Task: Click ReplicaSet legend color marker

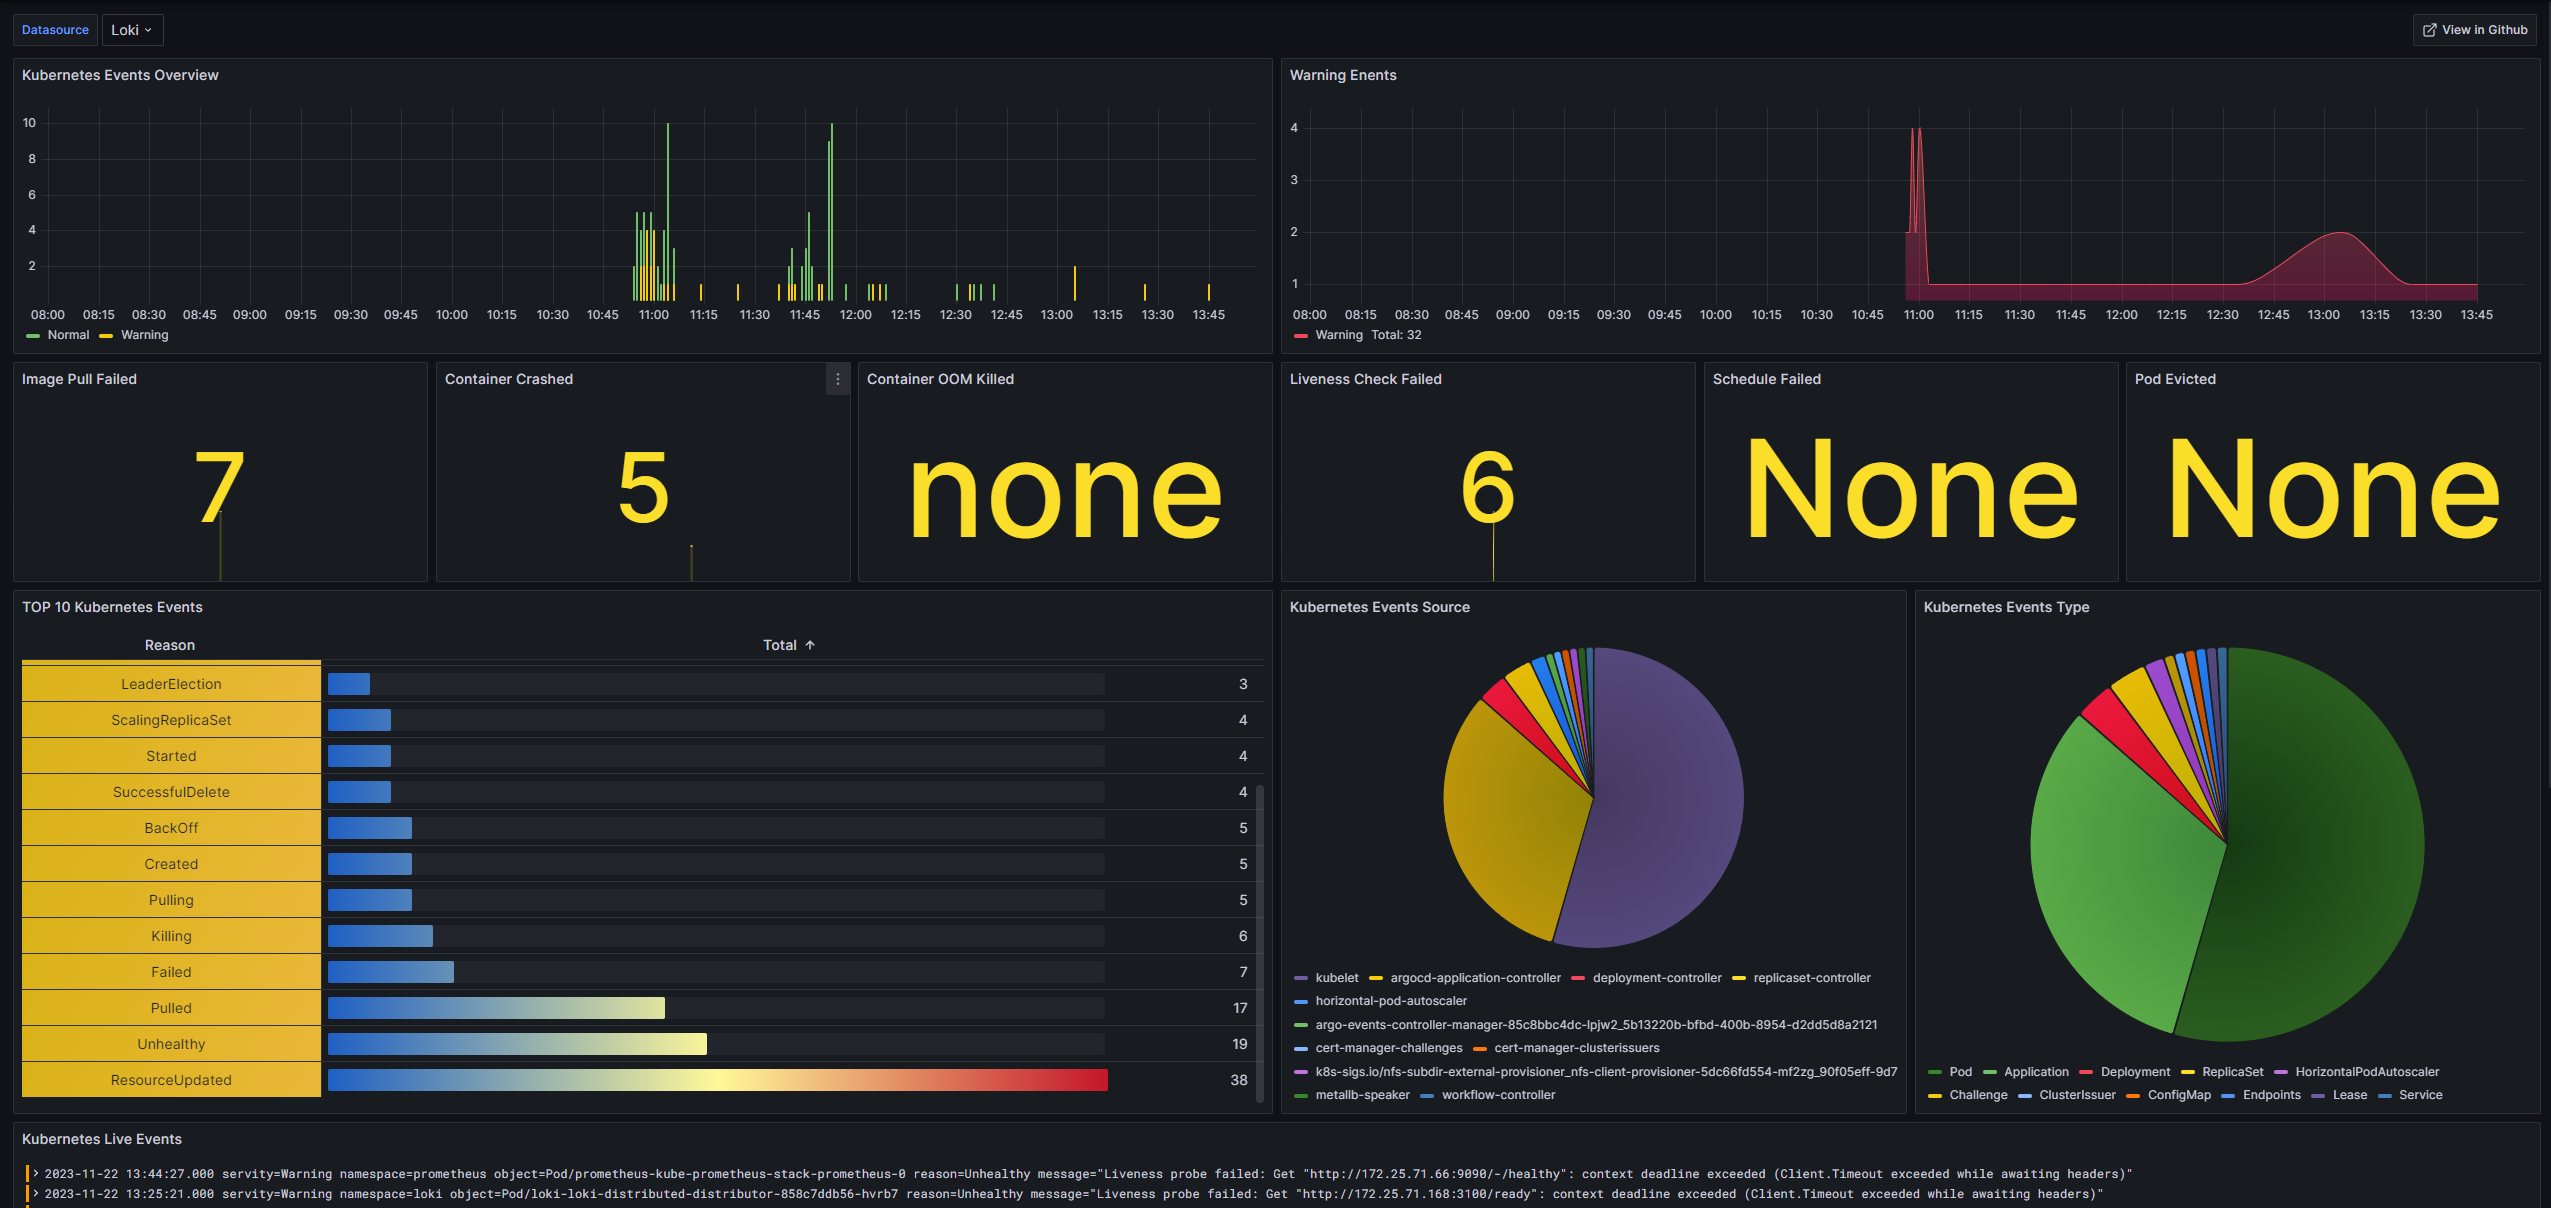Action: coord(2187,1072)
